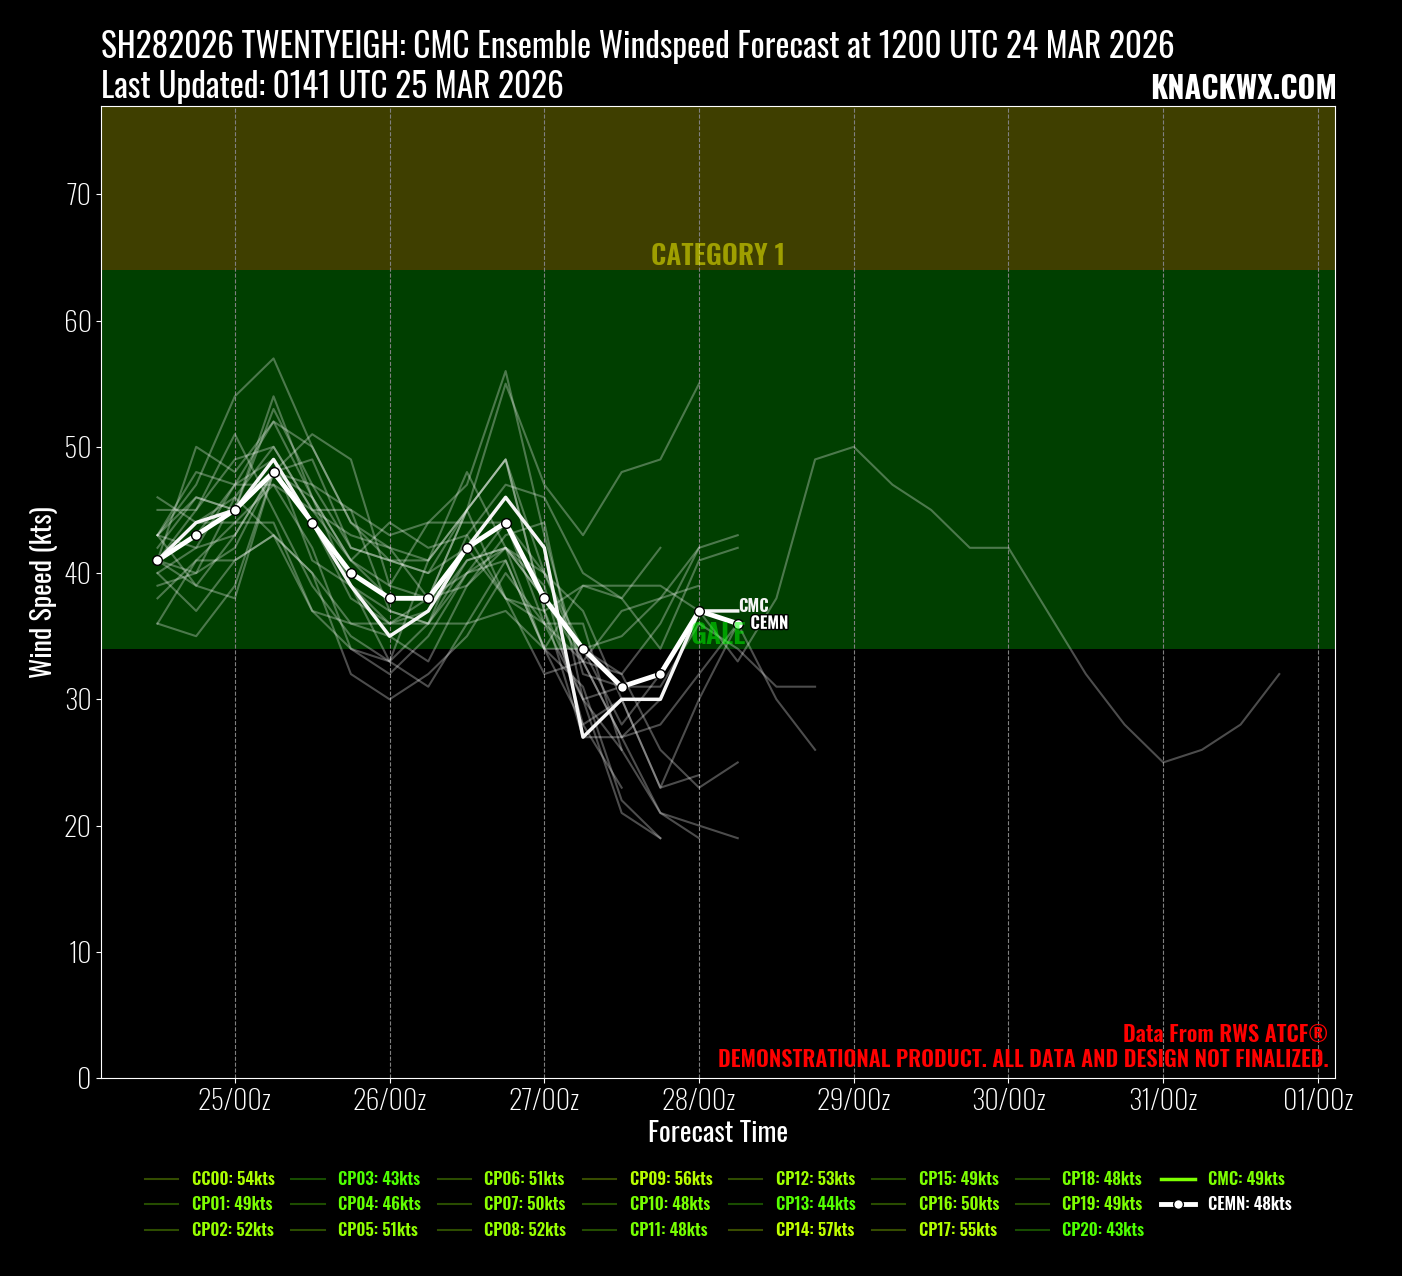The image size is (1402, 1276).
Task: Click the red demonstrational product disclaimer text
Action: pos(1023,1058)
